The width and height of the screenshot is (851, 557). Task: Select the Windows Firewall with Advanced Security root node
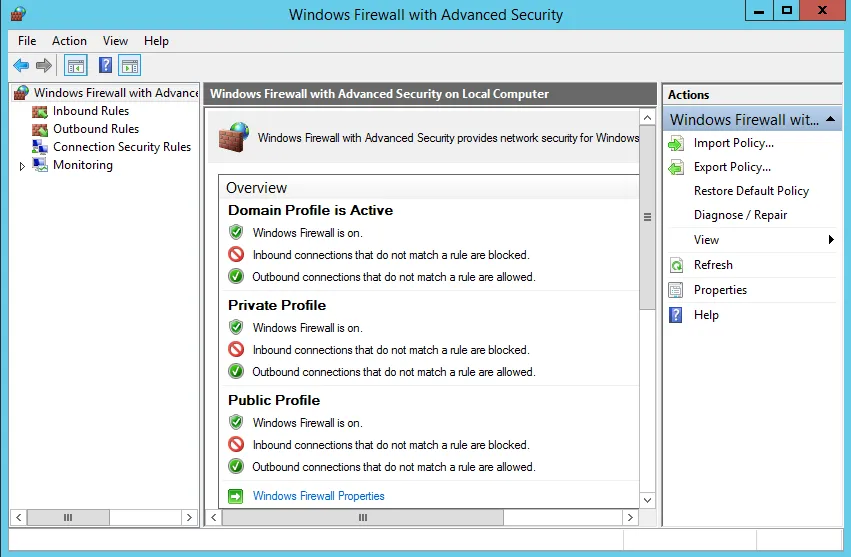(116, 93)
